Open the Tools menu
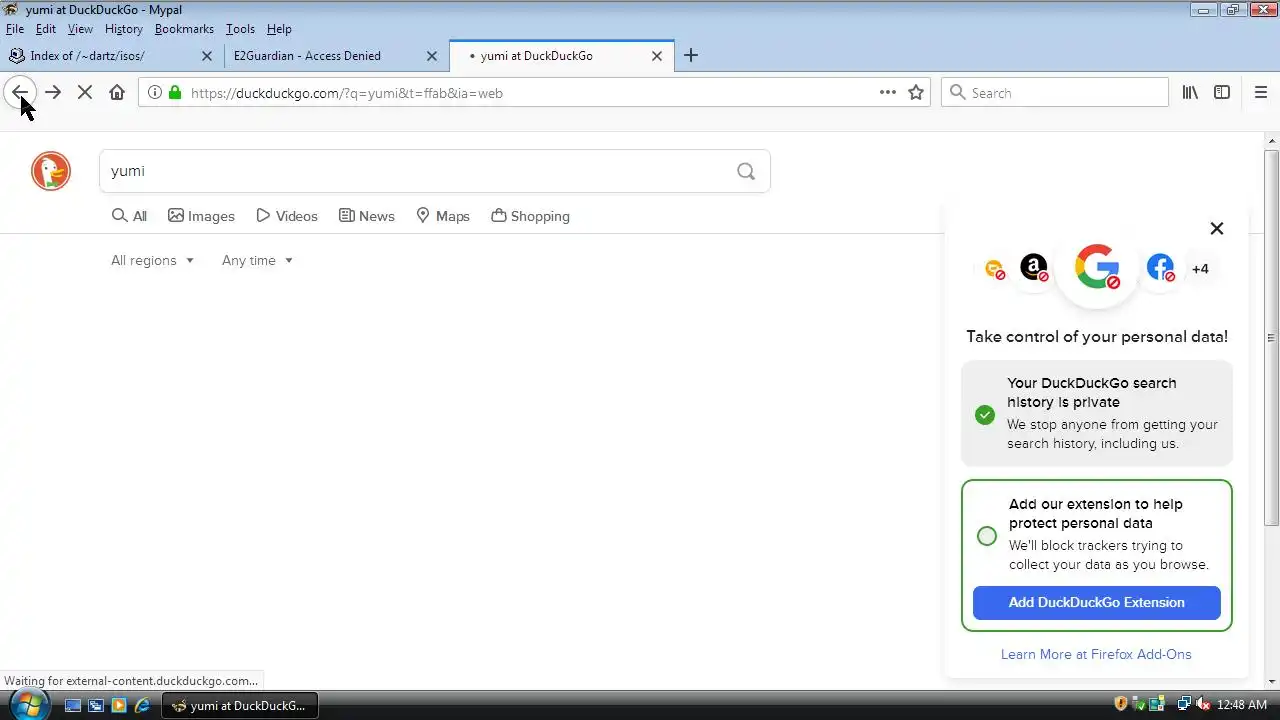 (x=240, y=29)
